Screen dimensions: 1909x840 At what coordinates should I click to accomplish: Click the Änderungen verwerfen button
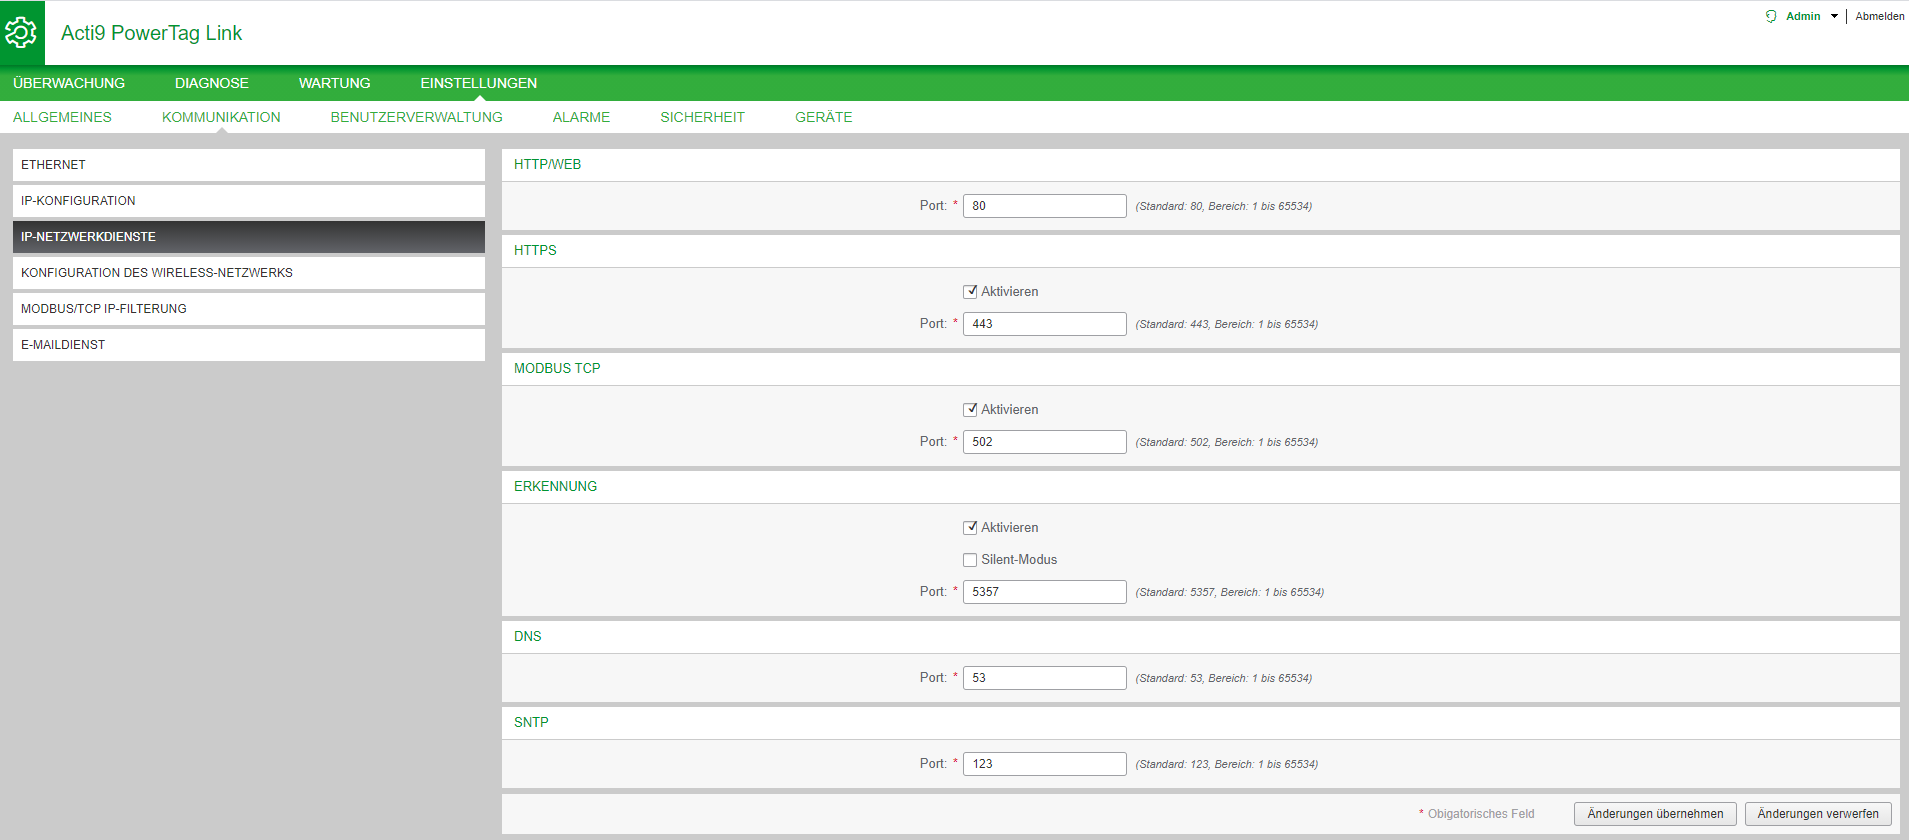pos(1818,814)
